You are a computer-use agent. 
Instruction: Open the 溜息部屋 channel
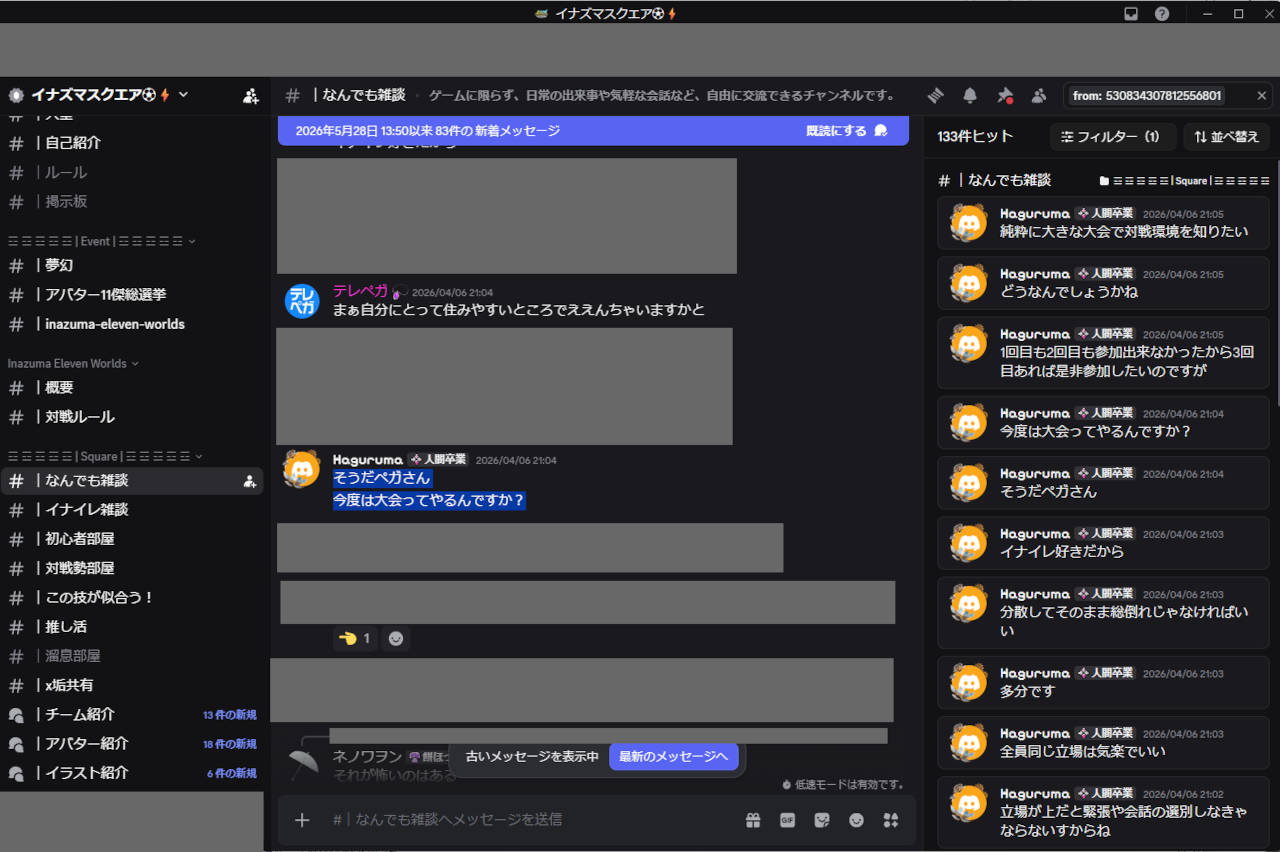tap(132, 656)
